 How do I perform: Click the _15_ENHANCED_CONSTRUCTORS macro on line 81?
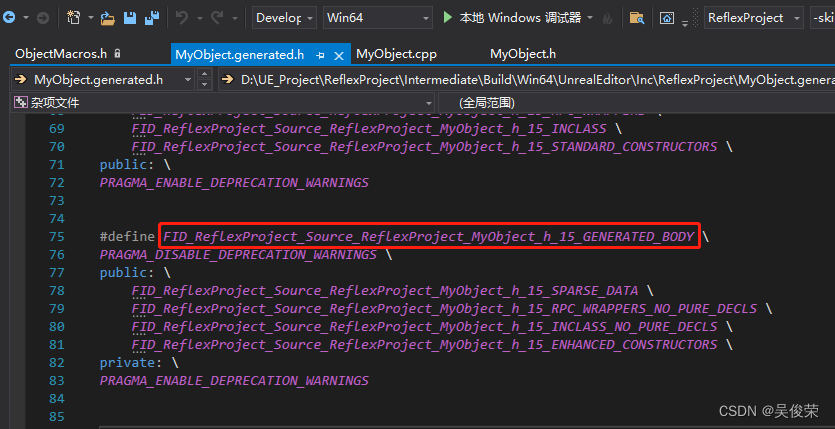(424, 345)
